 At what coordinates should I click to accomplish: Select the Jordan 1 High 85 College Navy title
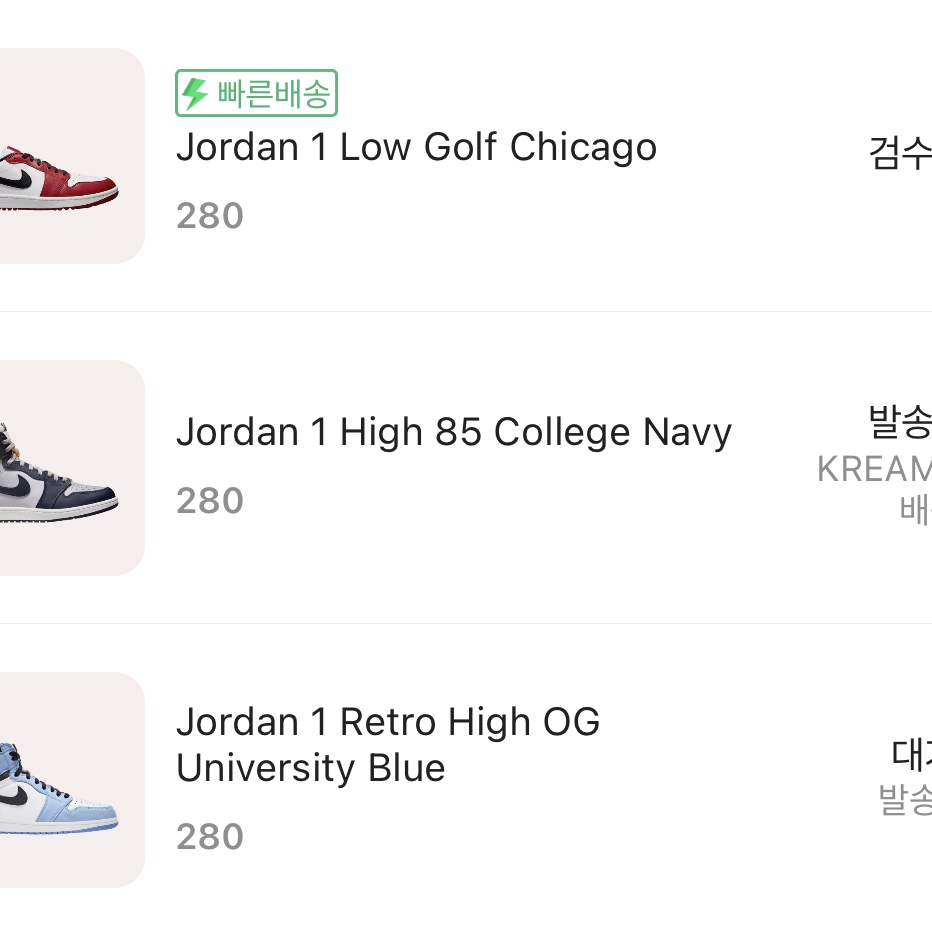(454, 432)
